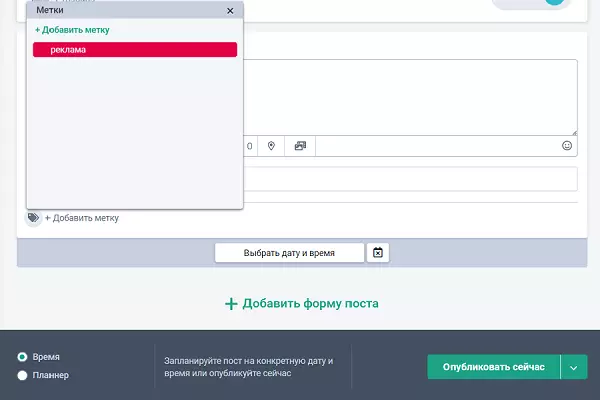Open the image gallery icon
This screenshot has width=600, height=400.
coord(299,146)
